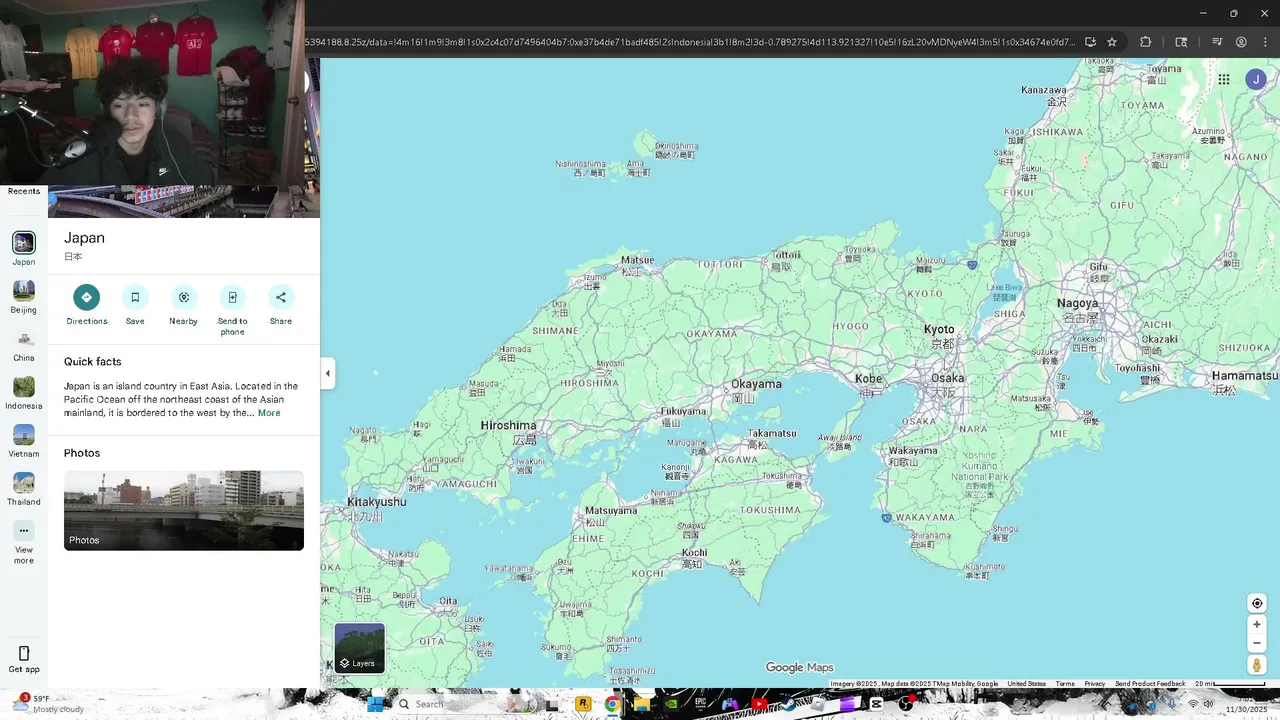Switch map type via Layers thumbnail
This screenshot has width=1280, height=720.
[359, 648]
